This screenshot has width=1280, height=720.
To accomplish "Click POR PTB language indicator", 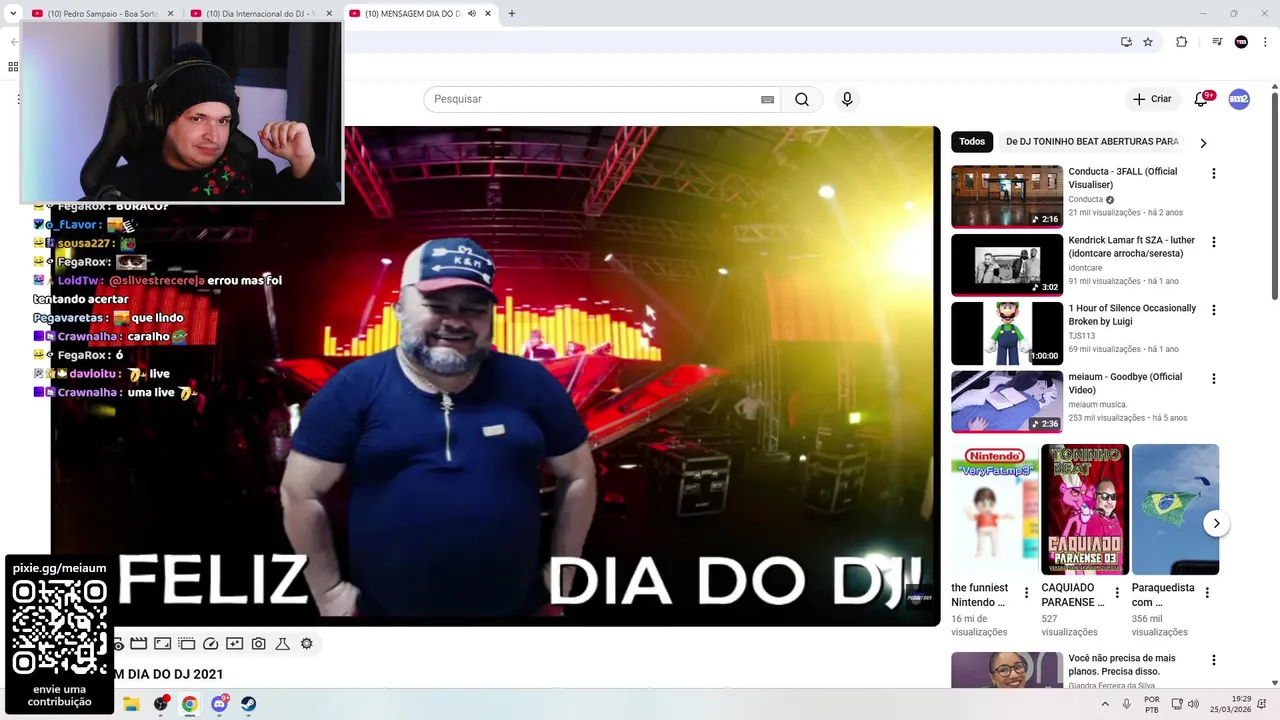I will click(1152, 704).
